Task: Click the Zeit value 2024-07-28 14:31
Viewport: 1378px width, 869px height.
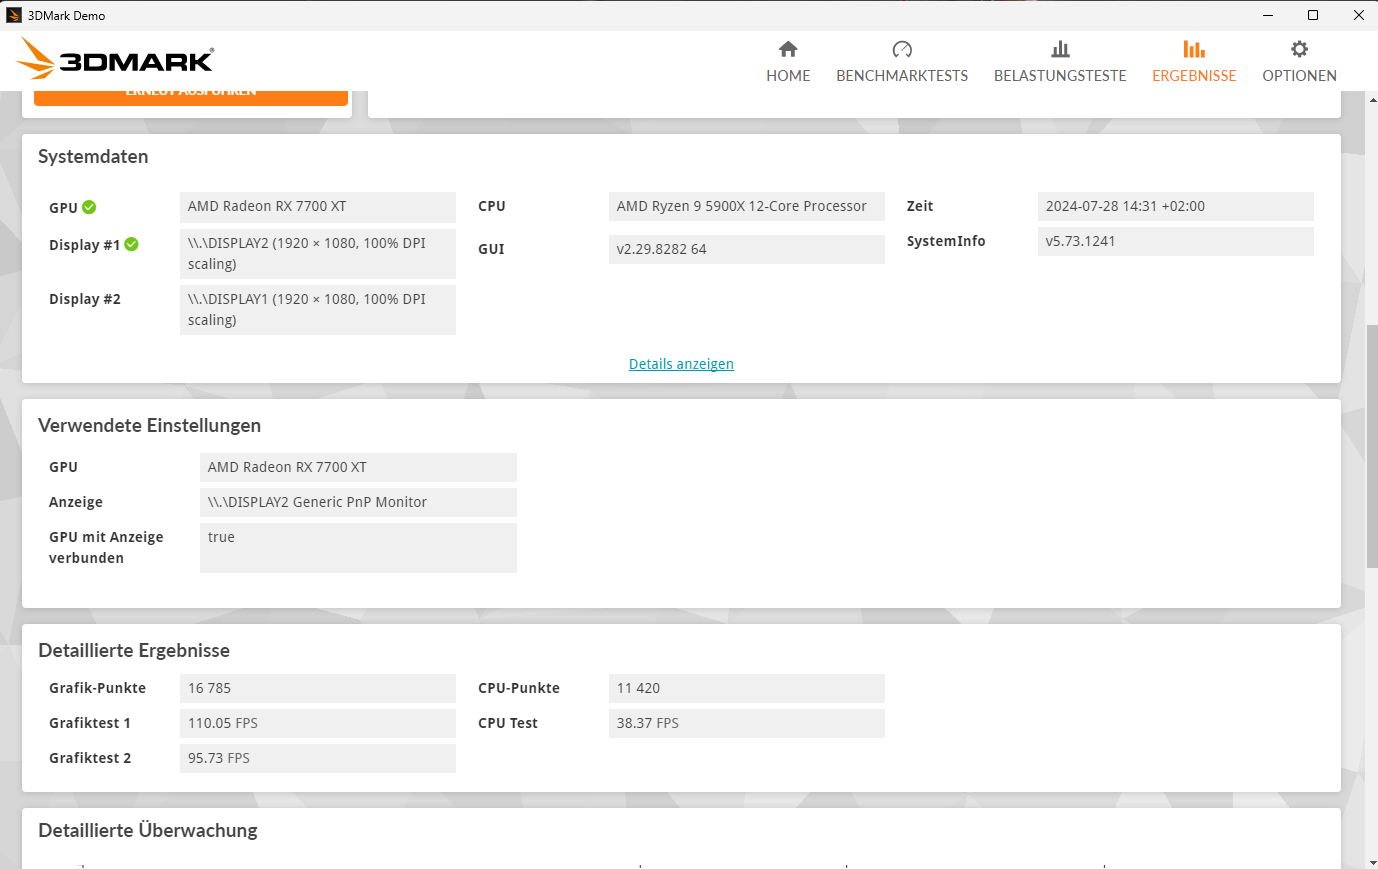Action: 1176,206
